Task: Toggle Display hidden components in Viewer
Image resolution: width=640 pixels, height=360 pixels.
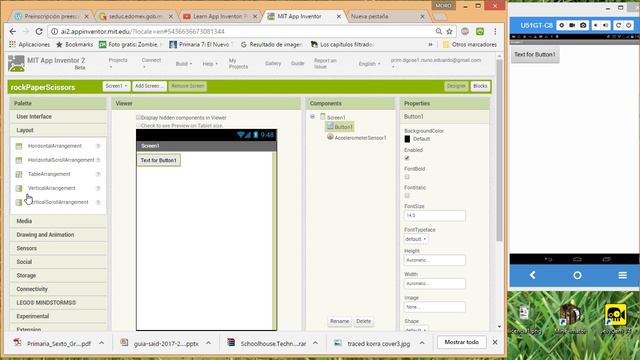Action: pyautogui.click(x=138, y=118)
